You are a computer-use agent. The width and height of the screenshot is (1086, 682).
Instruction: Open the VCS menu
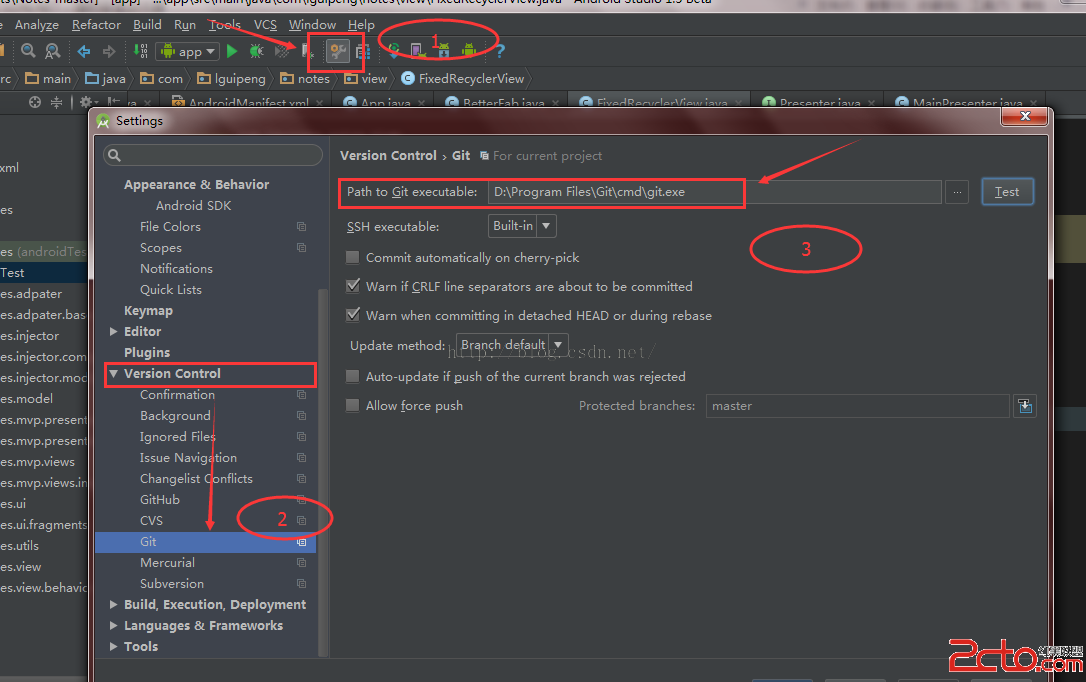pyautogui.click(x=265, y=25)
